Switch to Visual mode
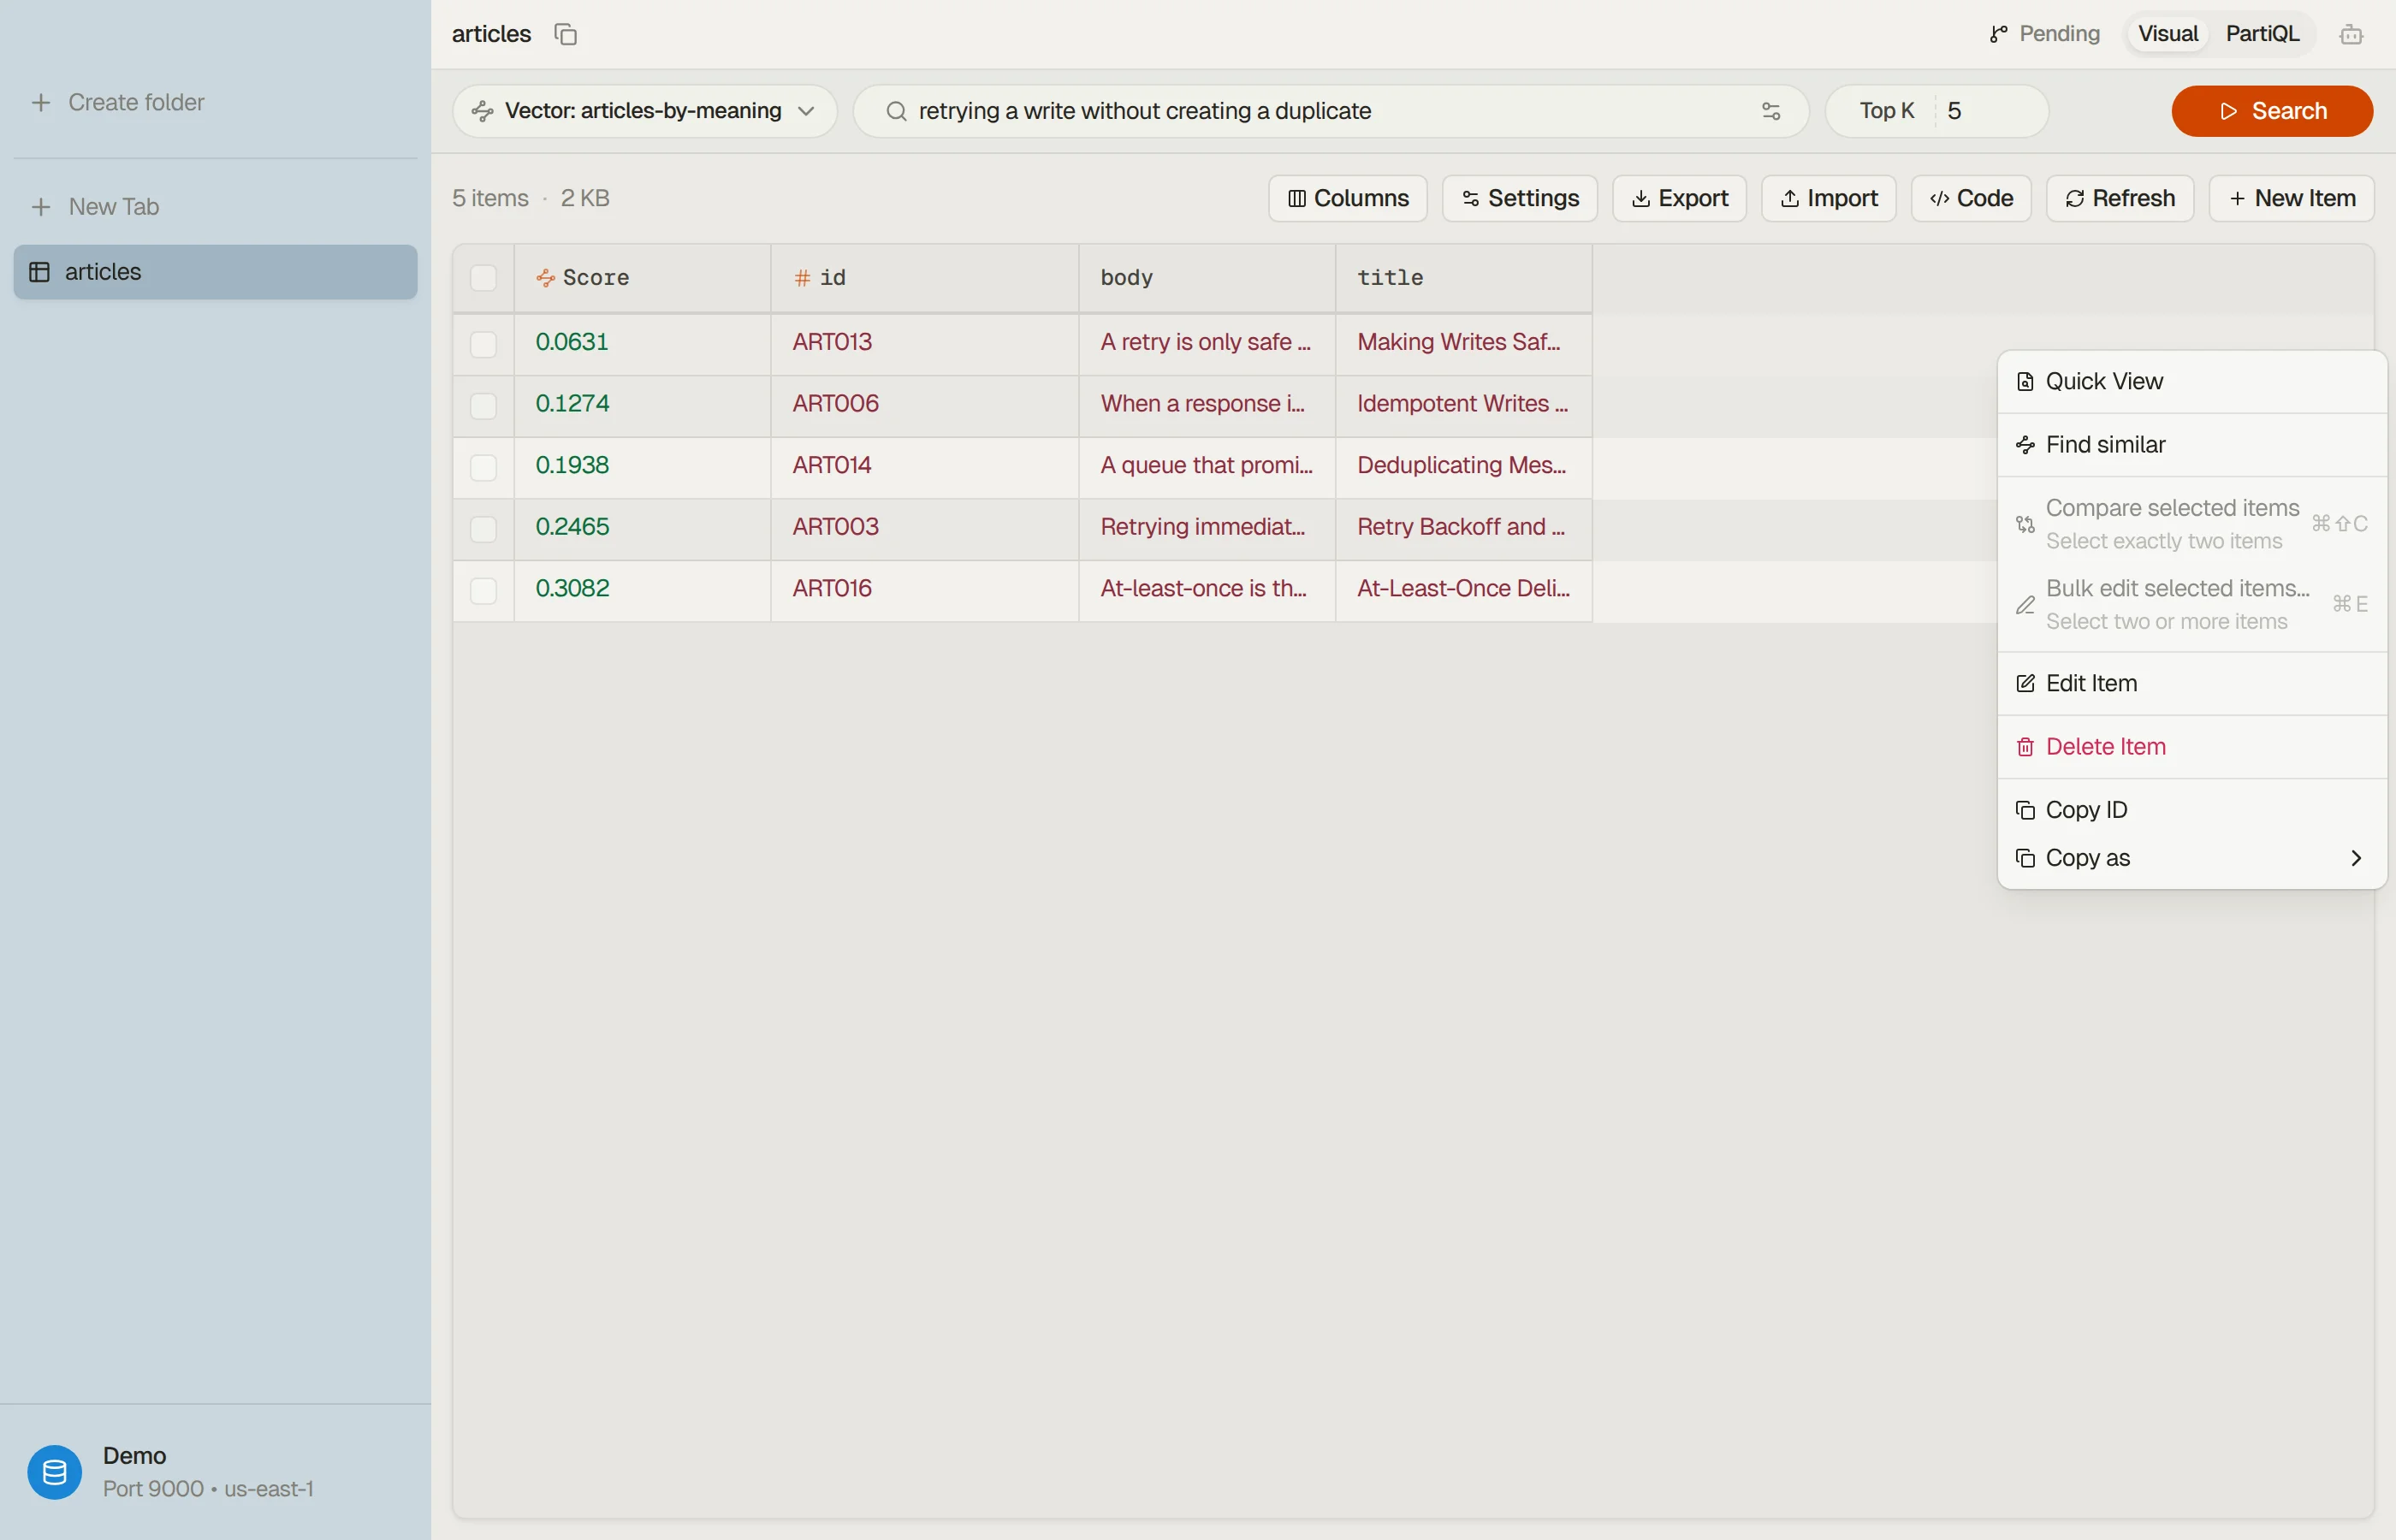This screenshot has height=1540, width=2396. tap(2167, 34)
